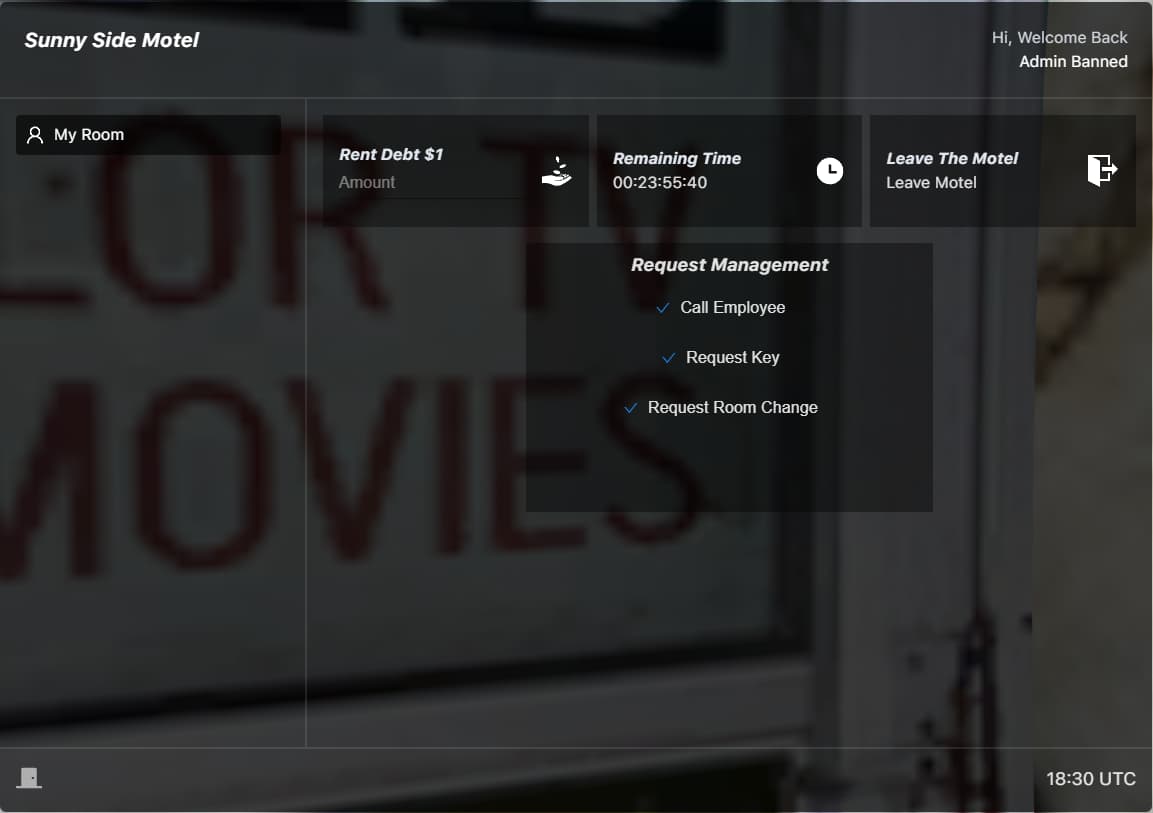
Task: Click the Remaining Time clock icon
Action: point(829,171)
